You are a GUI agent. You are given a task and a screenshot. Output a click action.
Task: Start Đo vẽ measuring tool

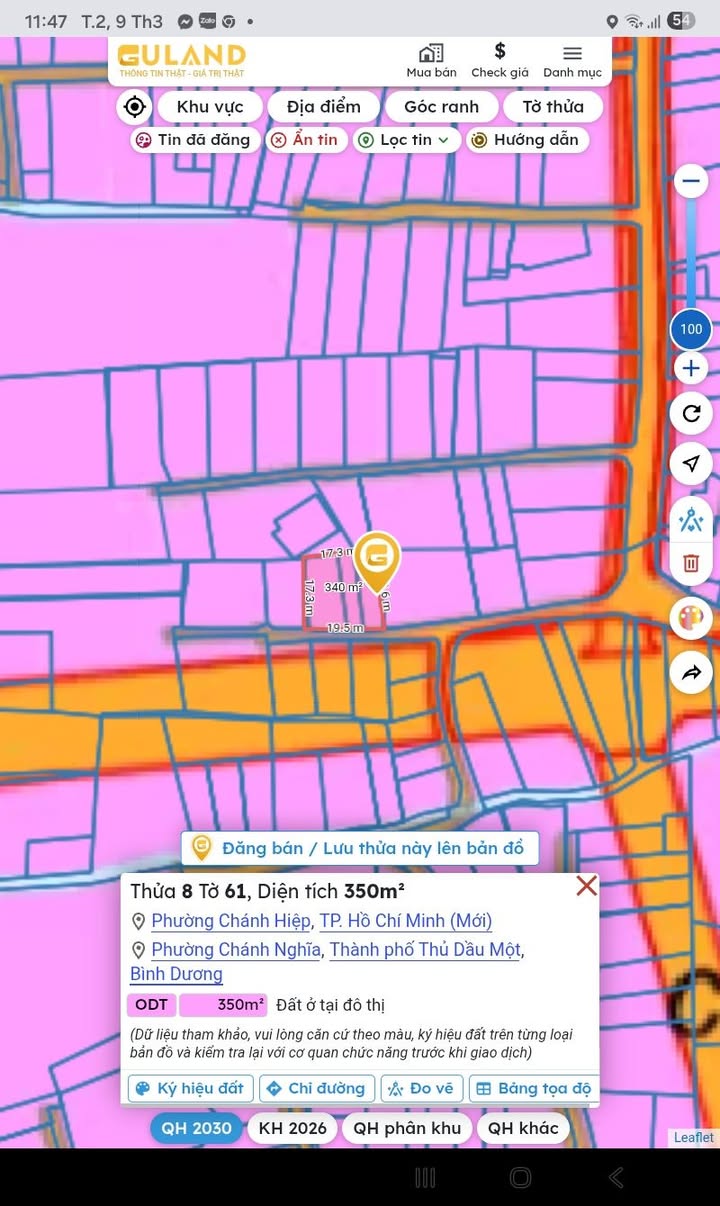tap(422, 1088)
